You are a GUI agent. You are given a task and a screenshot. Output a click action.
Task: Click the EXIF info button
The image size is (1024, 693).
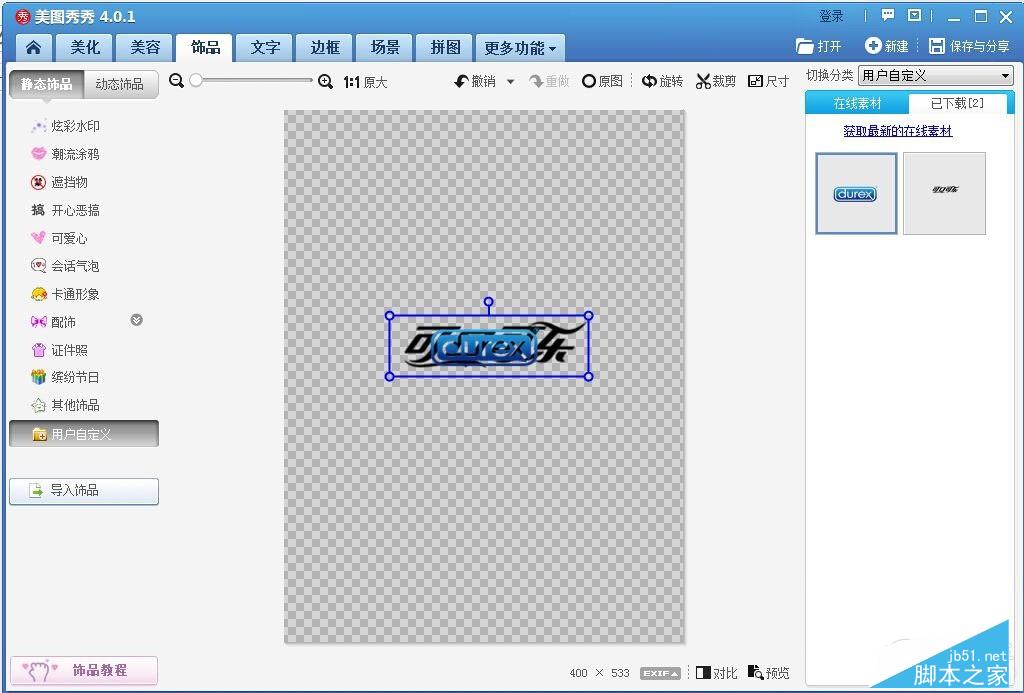pos(660,673)
